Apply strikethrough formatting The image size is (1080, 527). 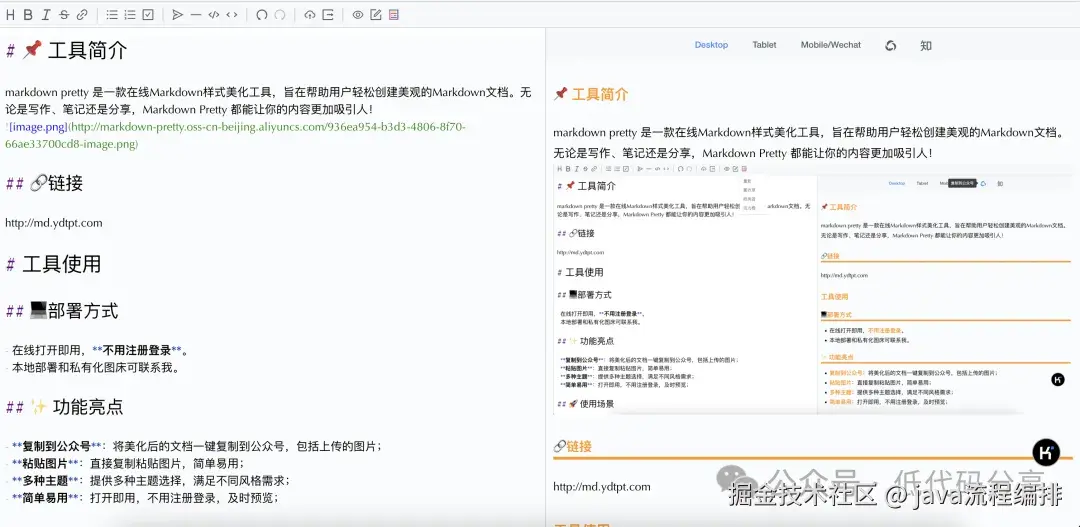(64, 14)
